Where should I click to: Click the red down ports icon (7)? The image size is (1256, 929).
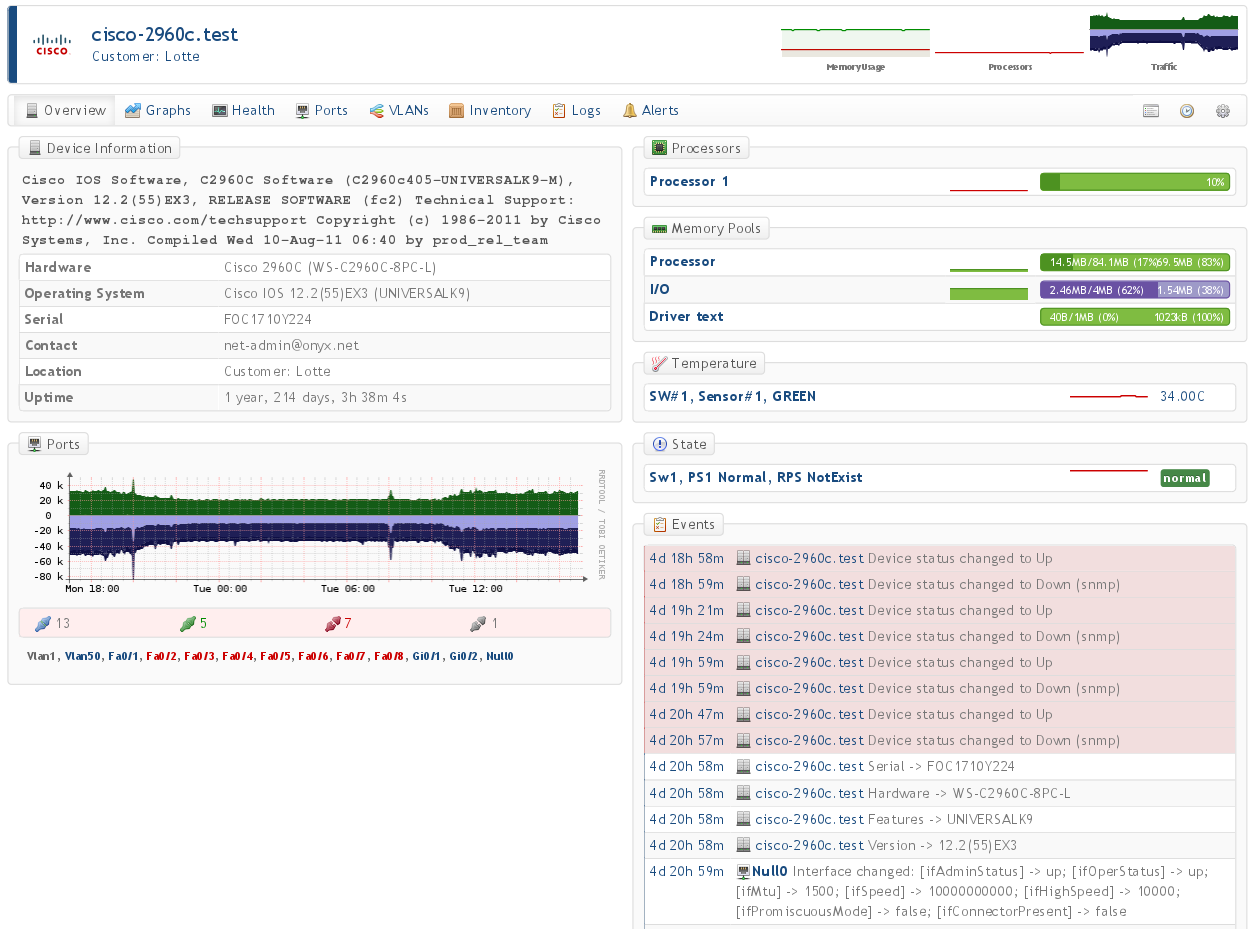click(x=332, y=623)
